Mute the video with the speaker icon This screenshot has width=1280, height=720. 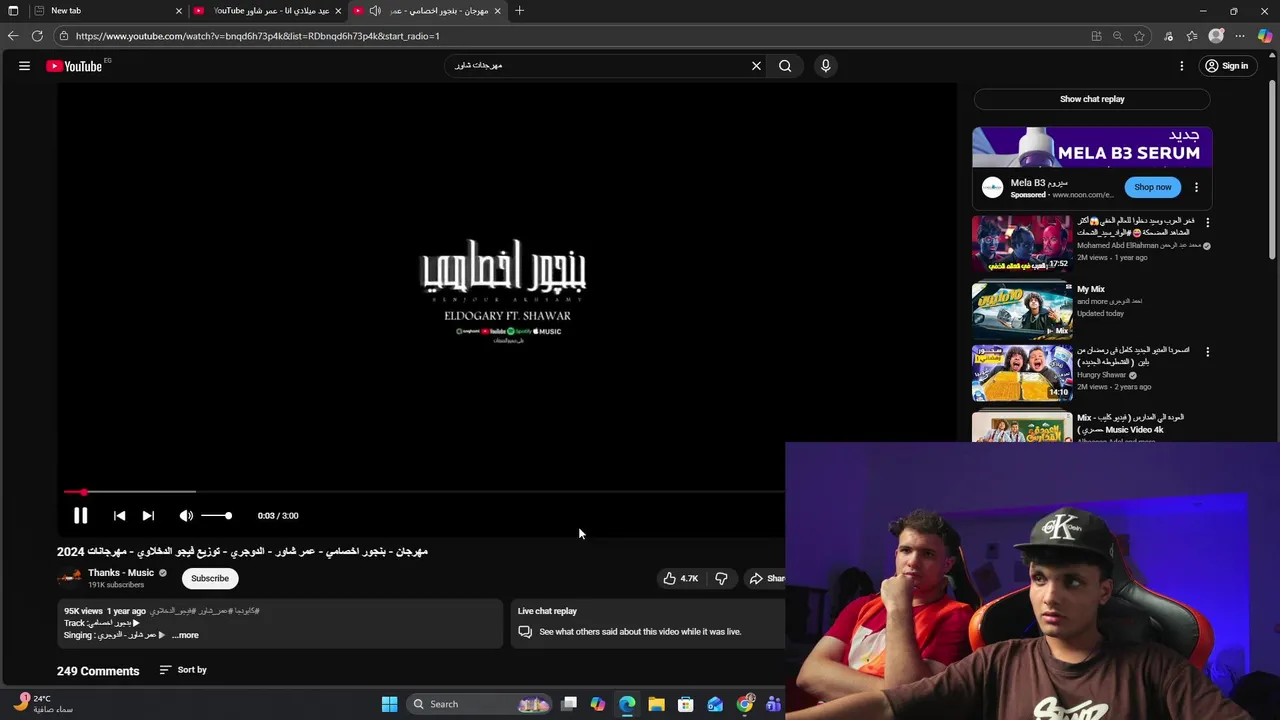pos(186,516)
